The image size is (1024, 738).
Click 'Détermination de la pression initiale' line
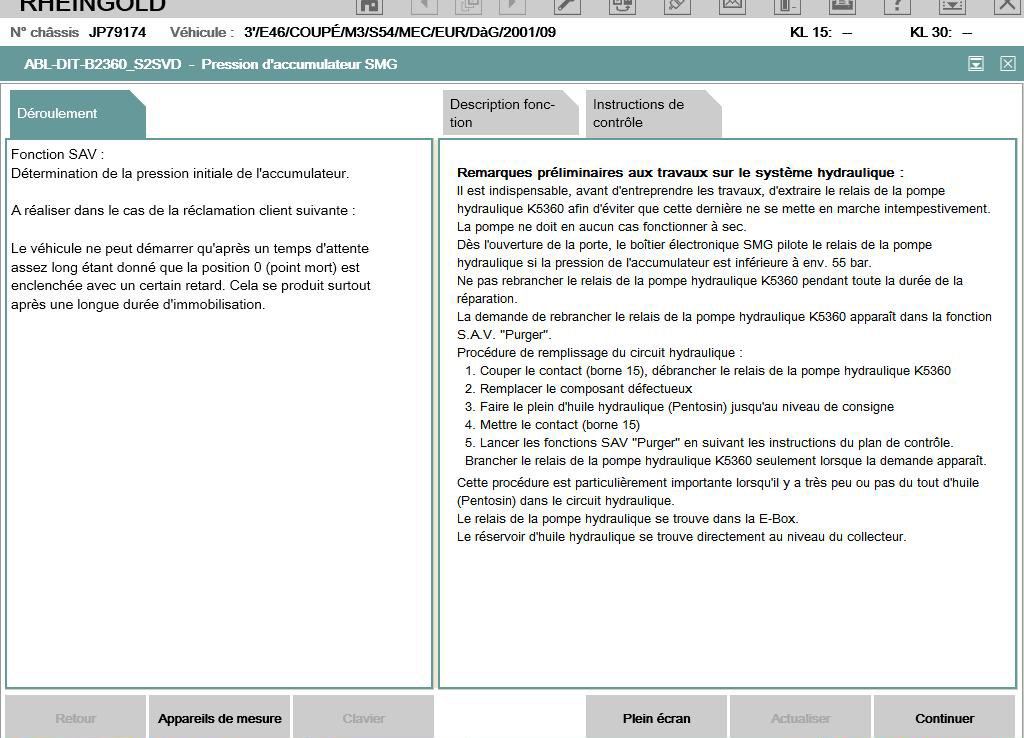coord(180,173)
